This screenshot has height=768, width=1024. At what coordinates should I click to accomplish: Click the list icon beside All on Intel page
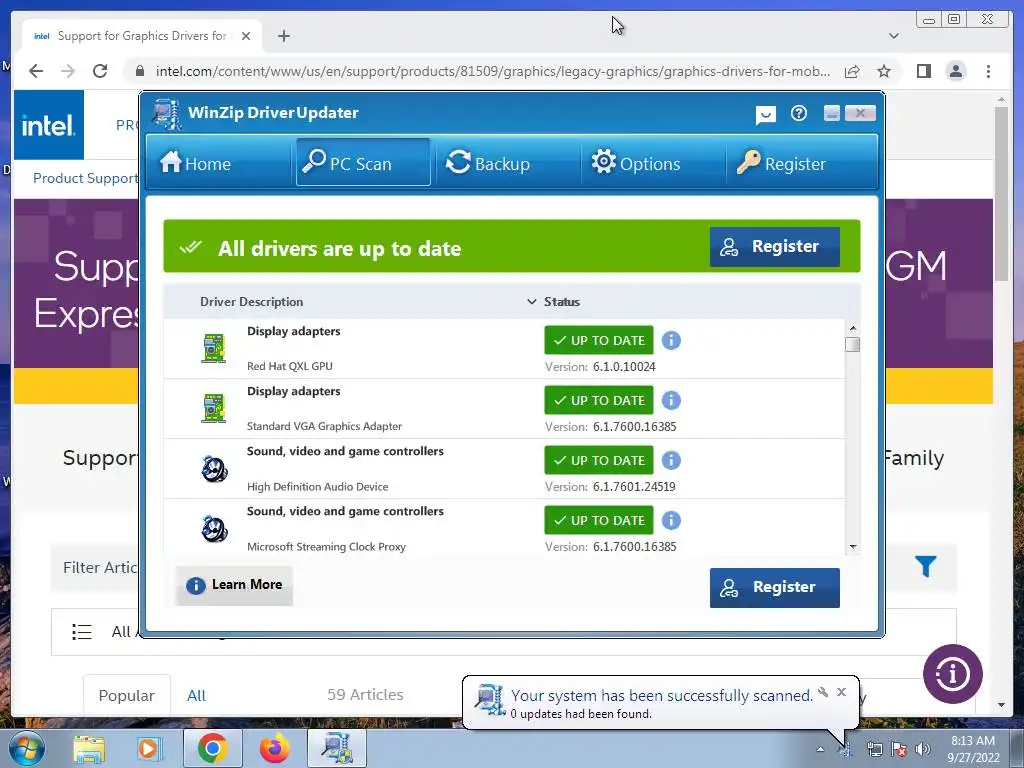(82, 632)
